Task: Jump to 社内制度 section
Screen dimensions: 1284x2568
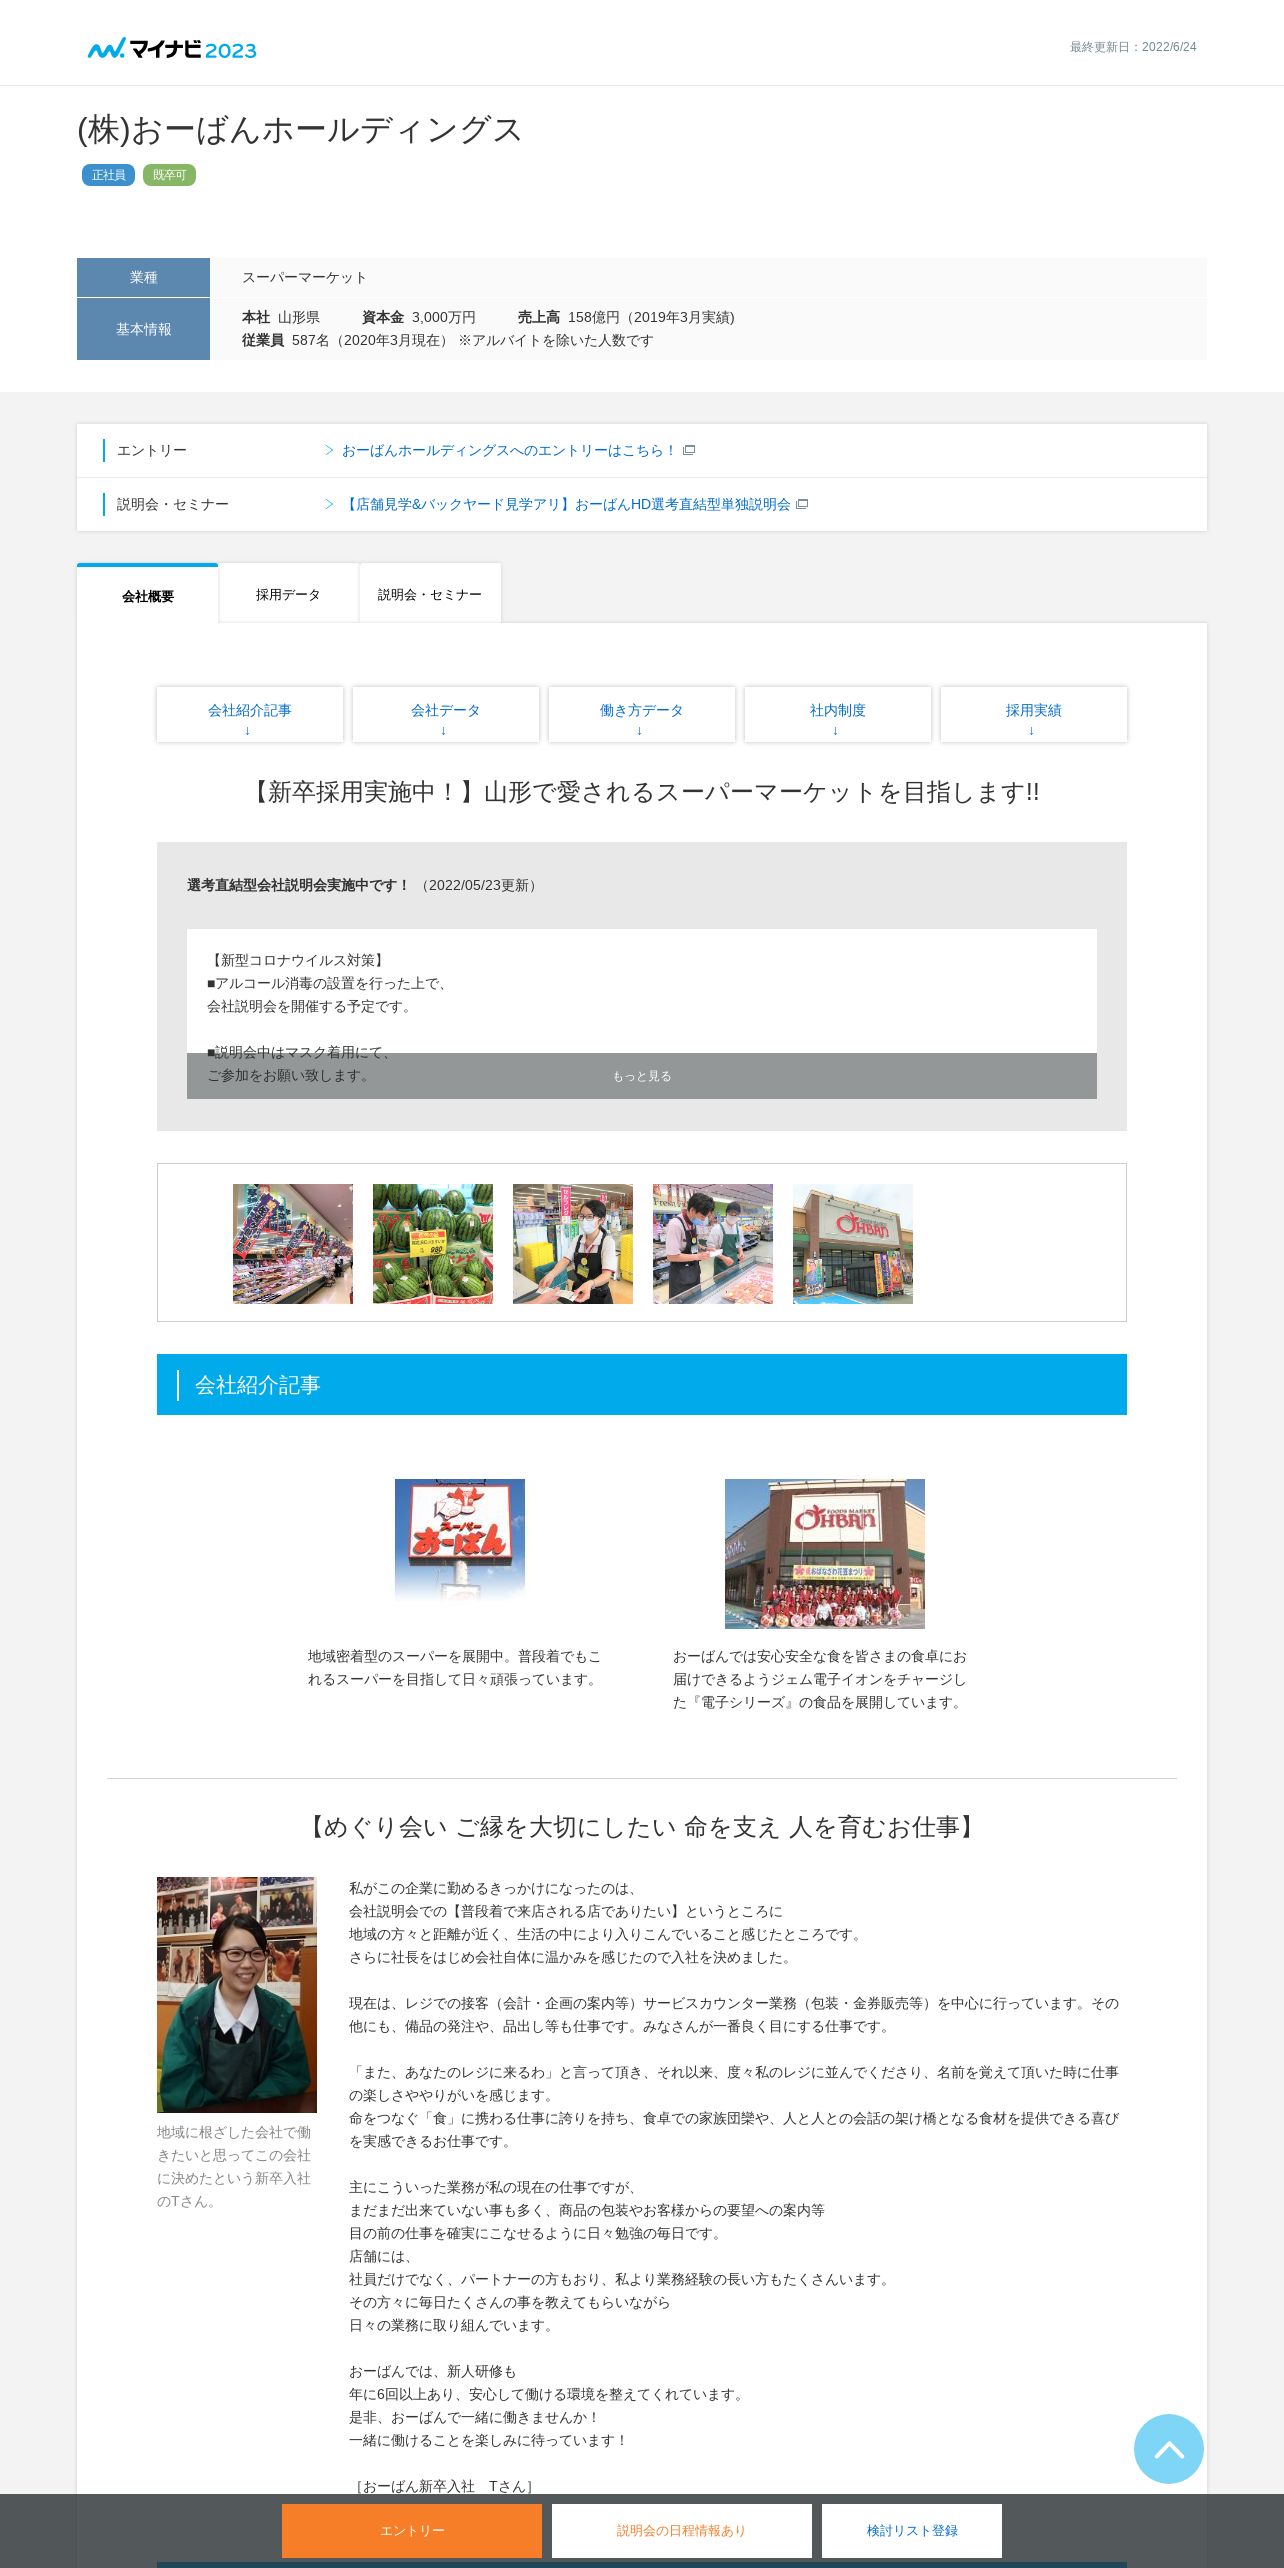Action: click(838, 714)
